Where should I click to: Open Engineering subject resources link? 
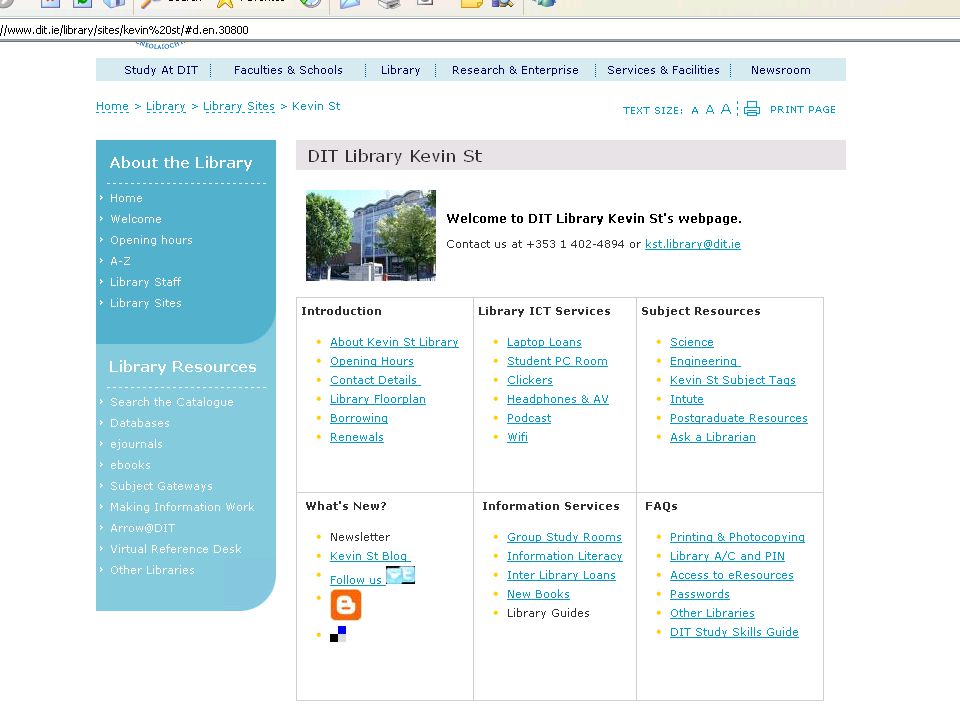point(705,361)
